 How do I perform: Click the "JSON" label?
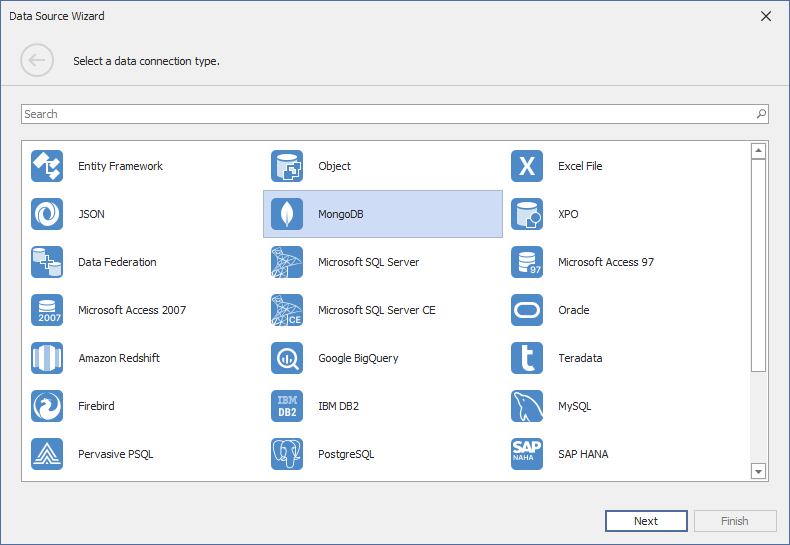click(91, 214)
